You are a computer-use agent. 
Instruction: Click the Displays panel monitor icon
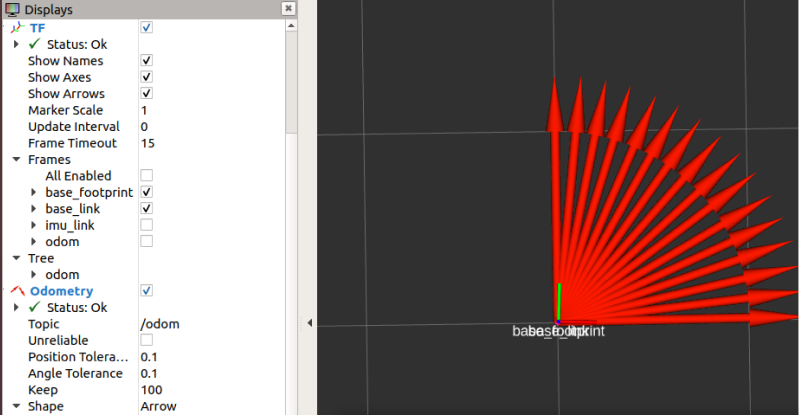[x=12, y=9]
